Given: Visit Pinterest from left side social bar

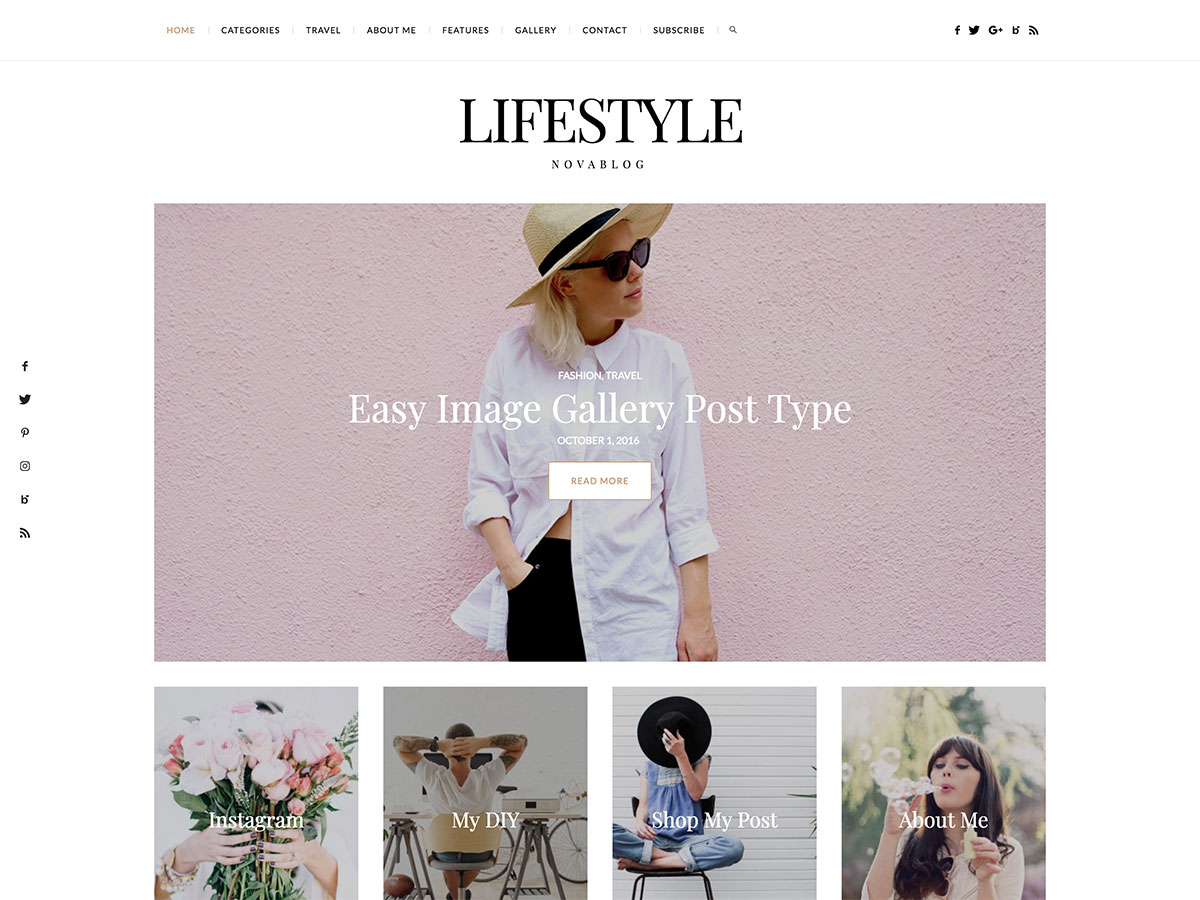Looking at the screenshot, I should point(25,433).
